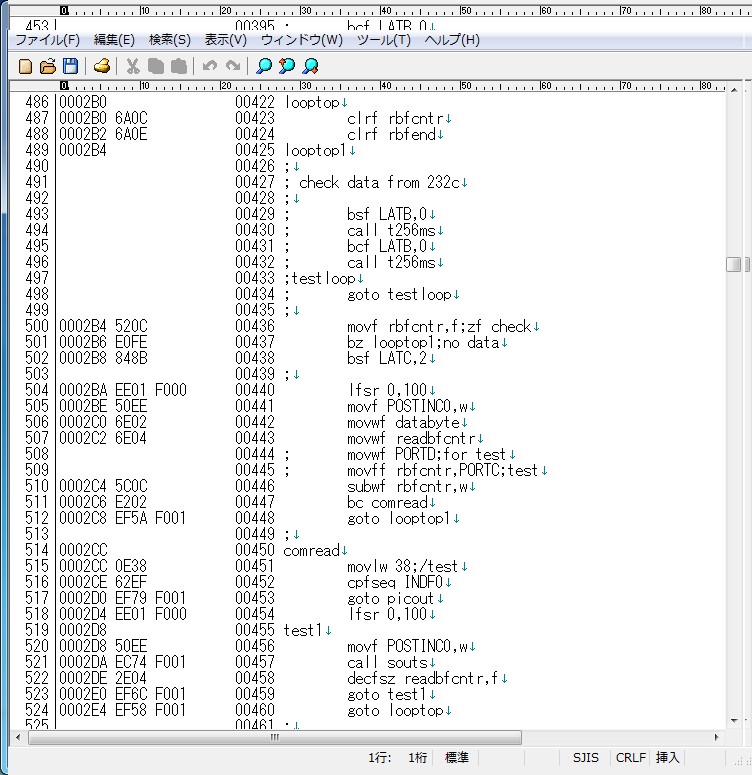Screen dimensions: 752x775
Task: Click the looptop1 label on line 489
Action: tap(316, 150)
